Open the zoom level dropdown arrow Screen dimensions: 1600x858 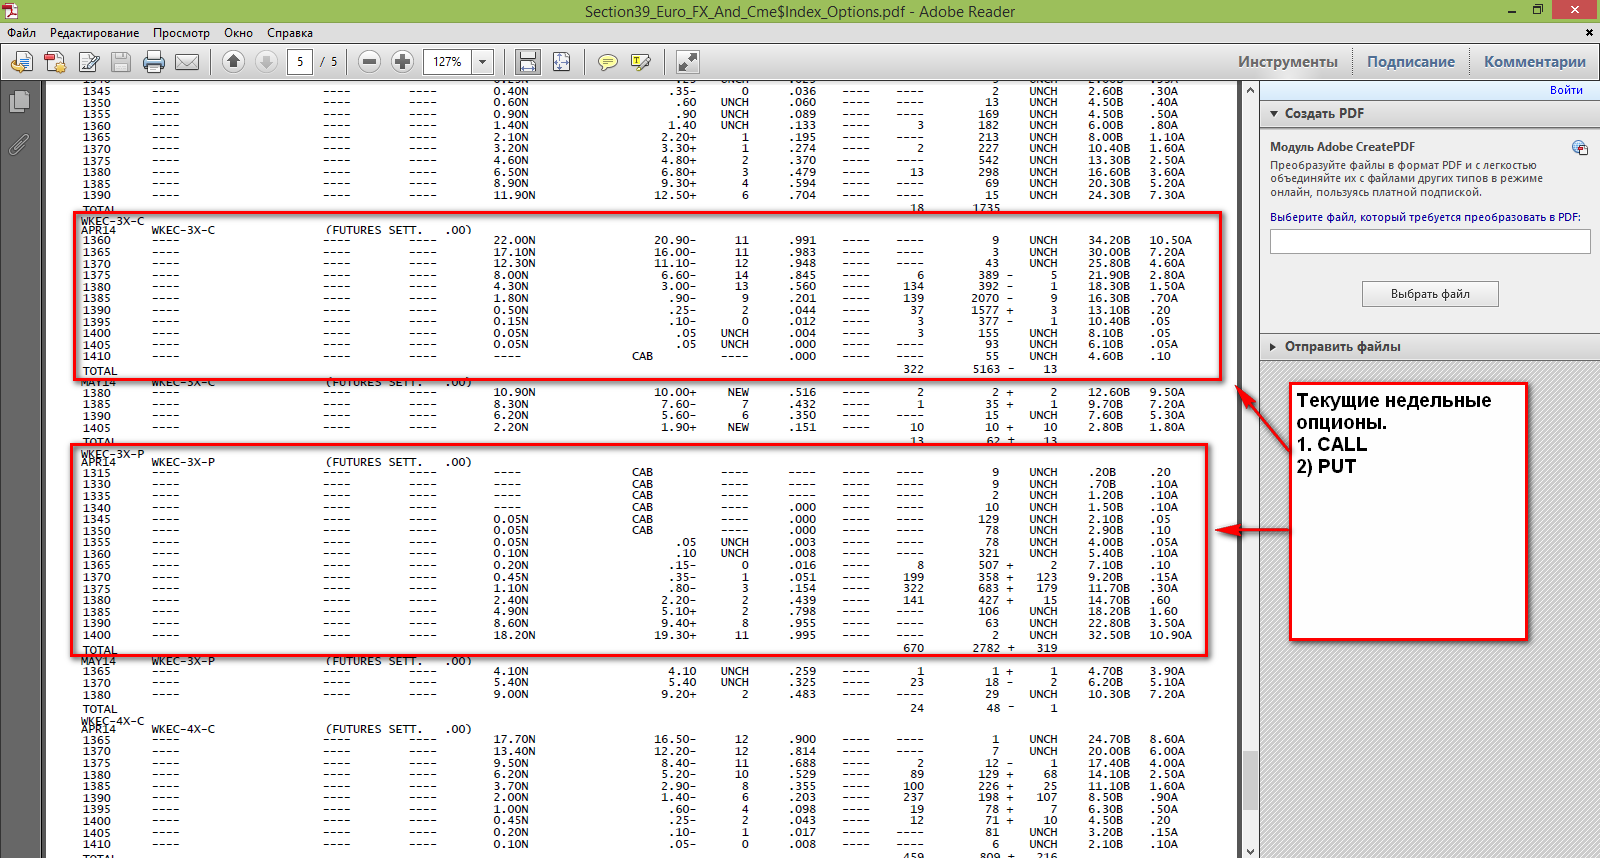[x=483, y=62]
